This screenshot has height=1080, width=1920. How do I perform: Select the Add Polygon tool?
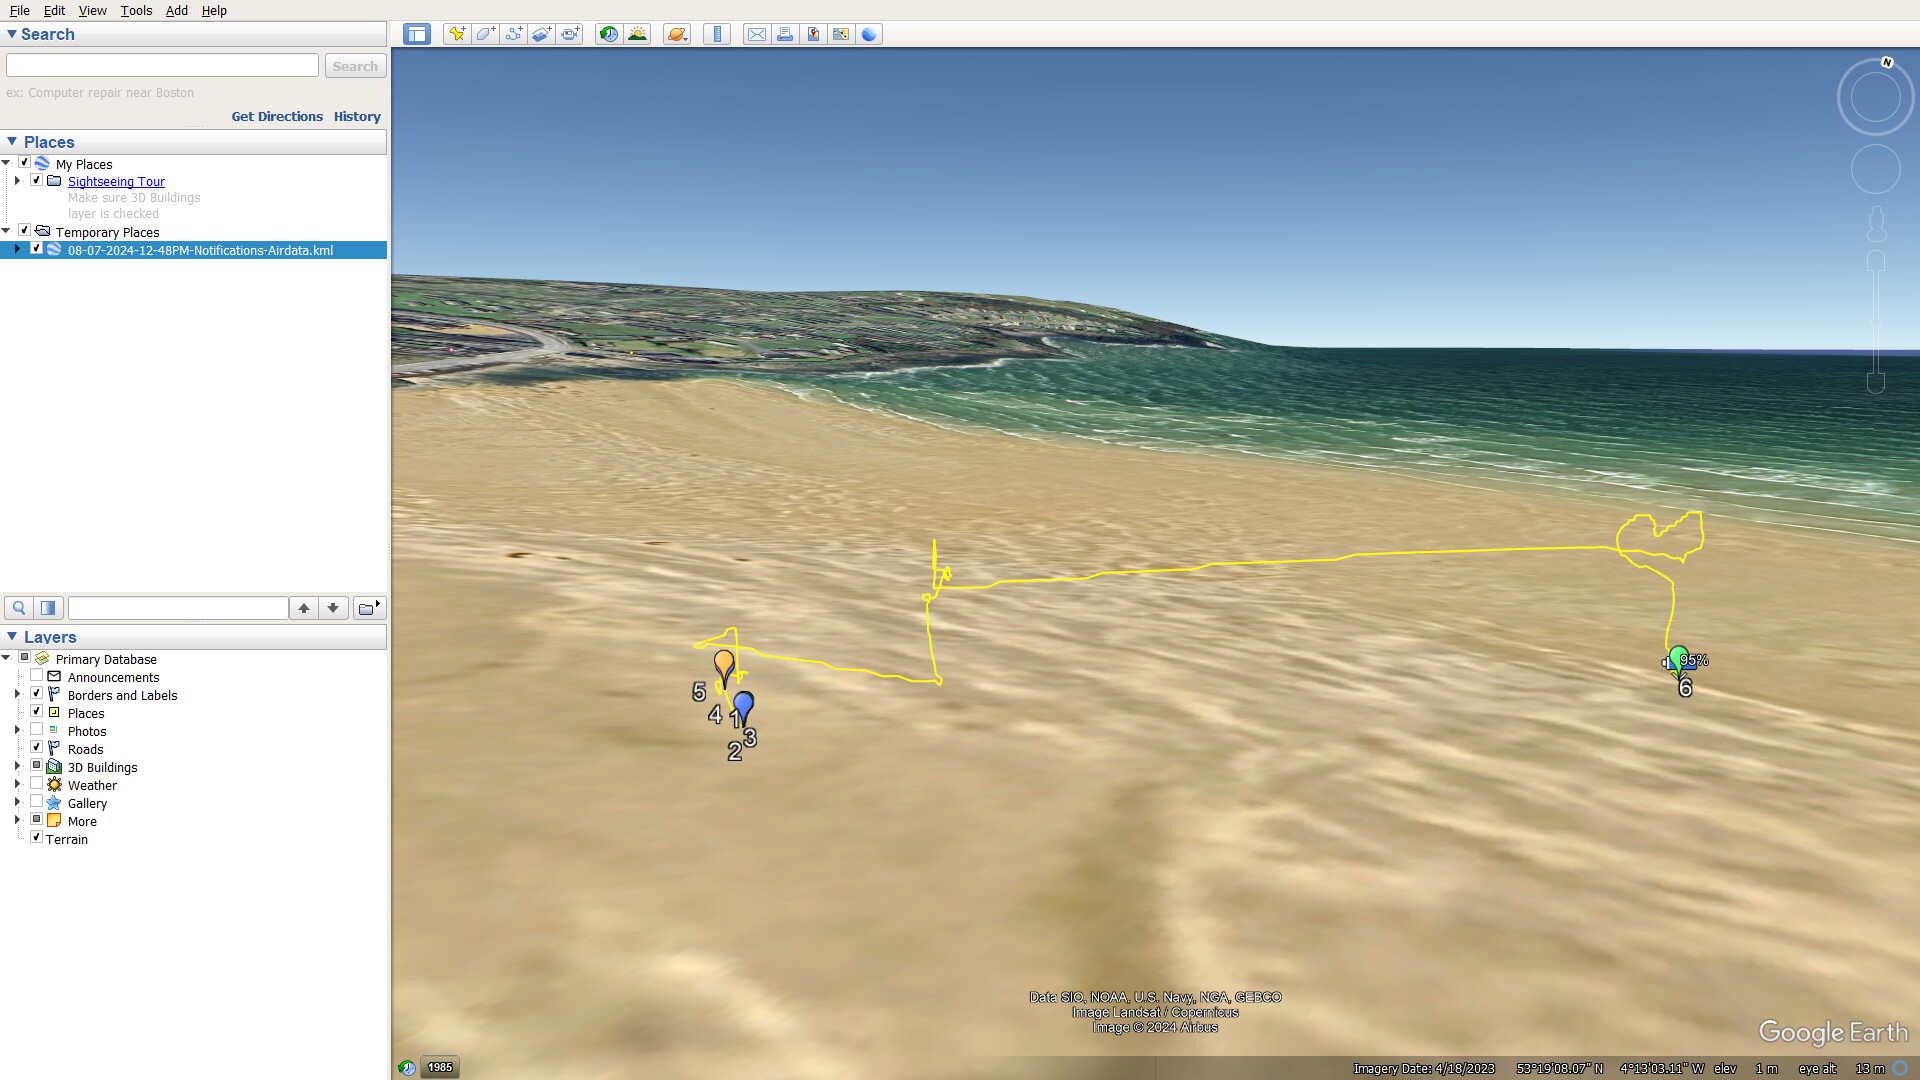tap(485, 34)
